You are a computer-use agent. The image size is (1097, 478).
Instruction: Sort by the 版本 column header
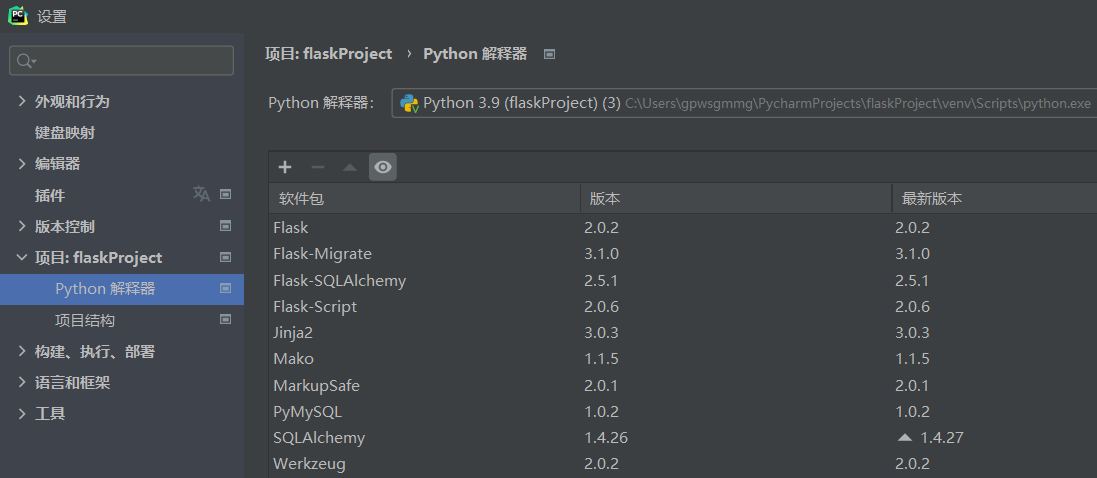(736, 199)
